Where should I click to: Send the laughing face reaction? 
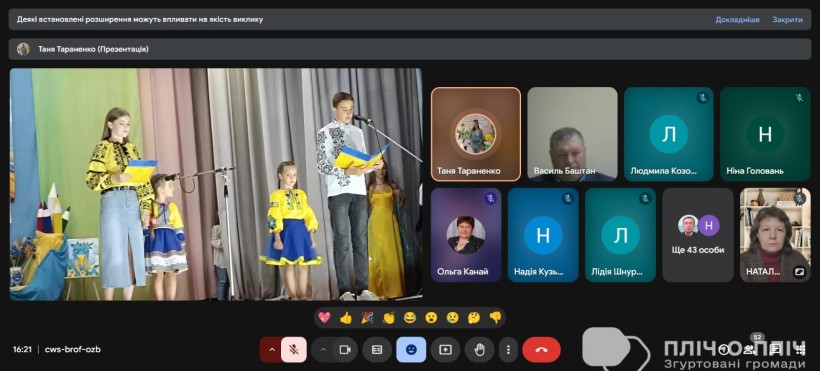tap(409, 317)
